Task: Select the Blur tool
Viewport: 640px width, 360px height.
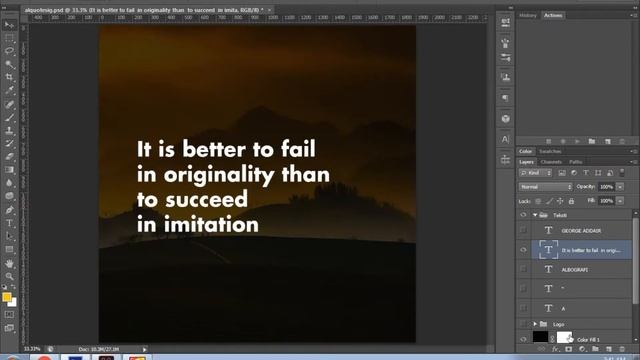Action: coord(9,182)
